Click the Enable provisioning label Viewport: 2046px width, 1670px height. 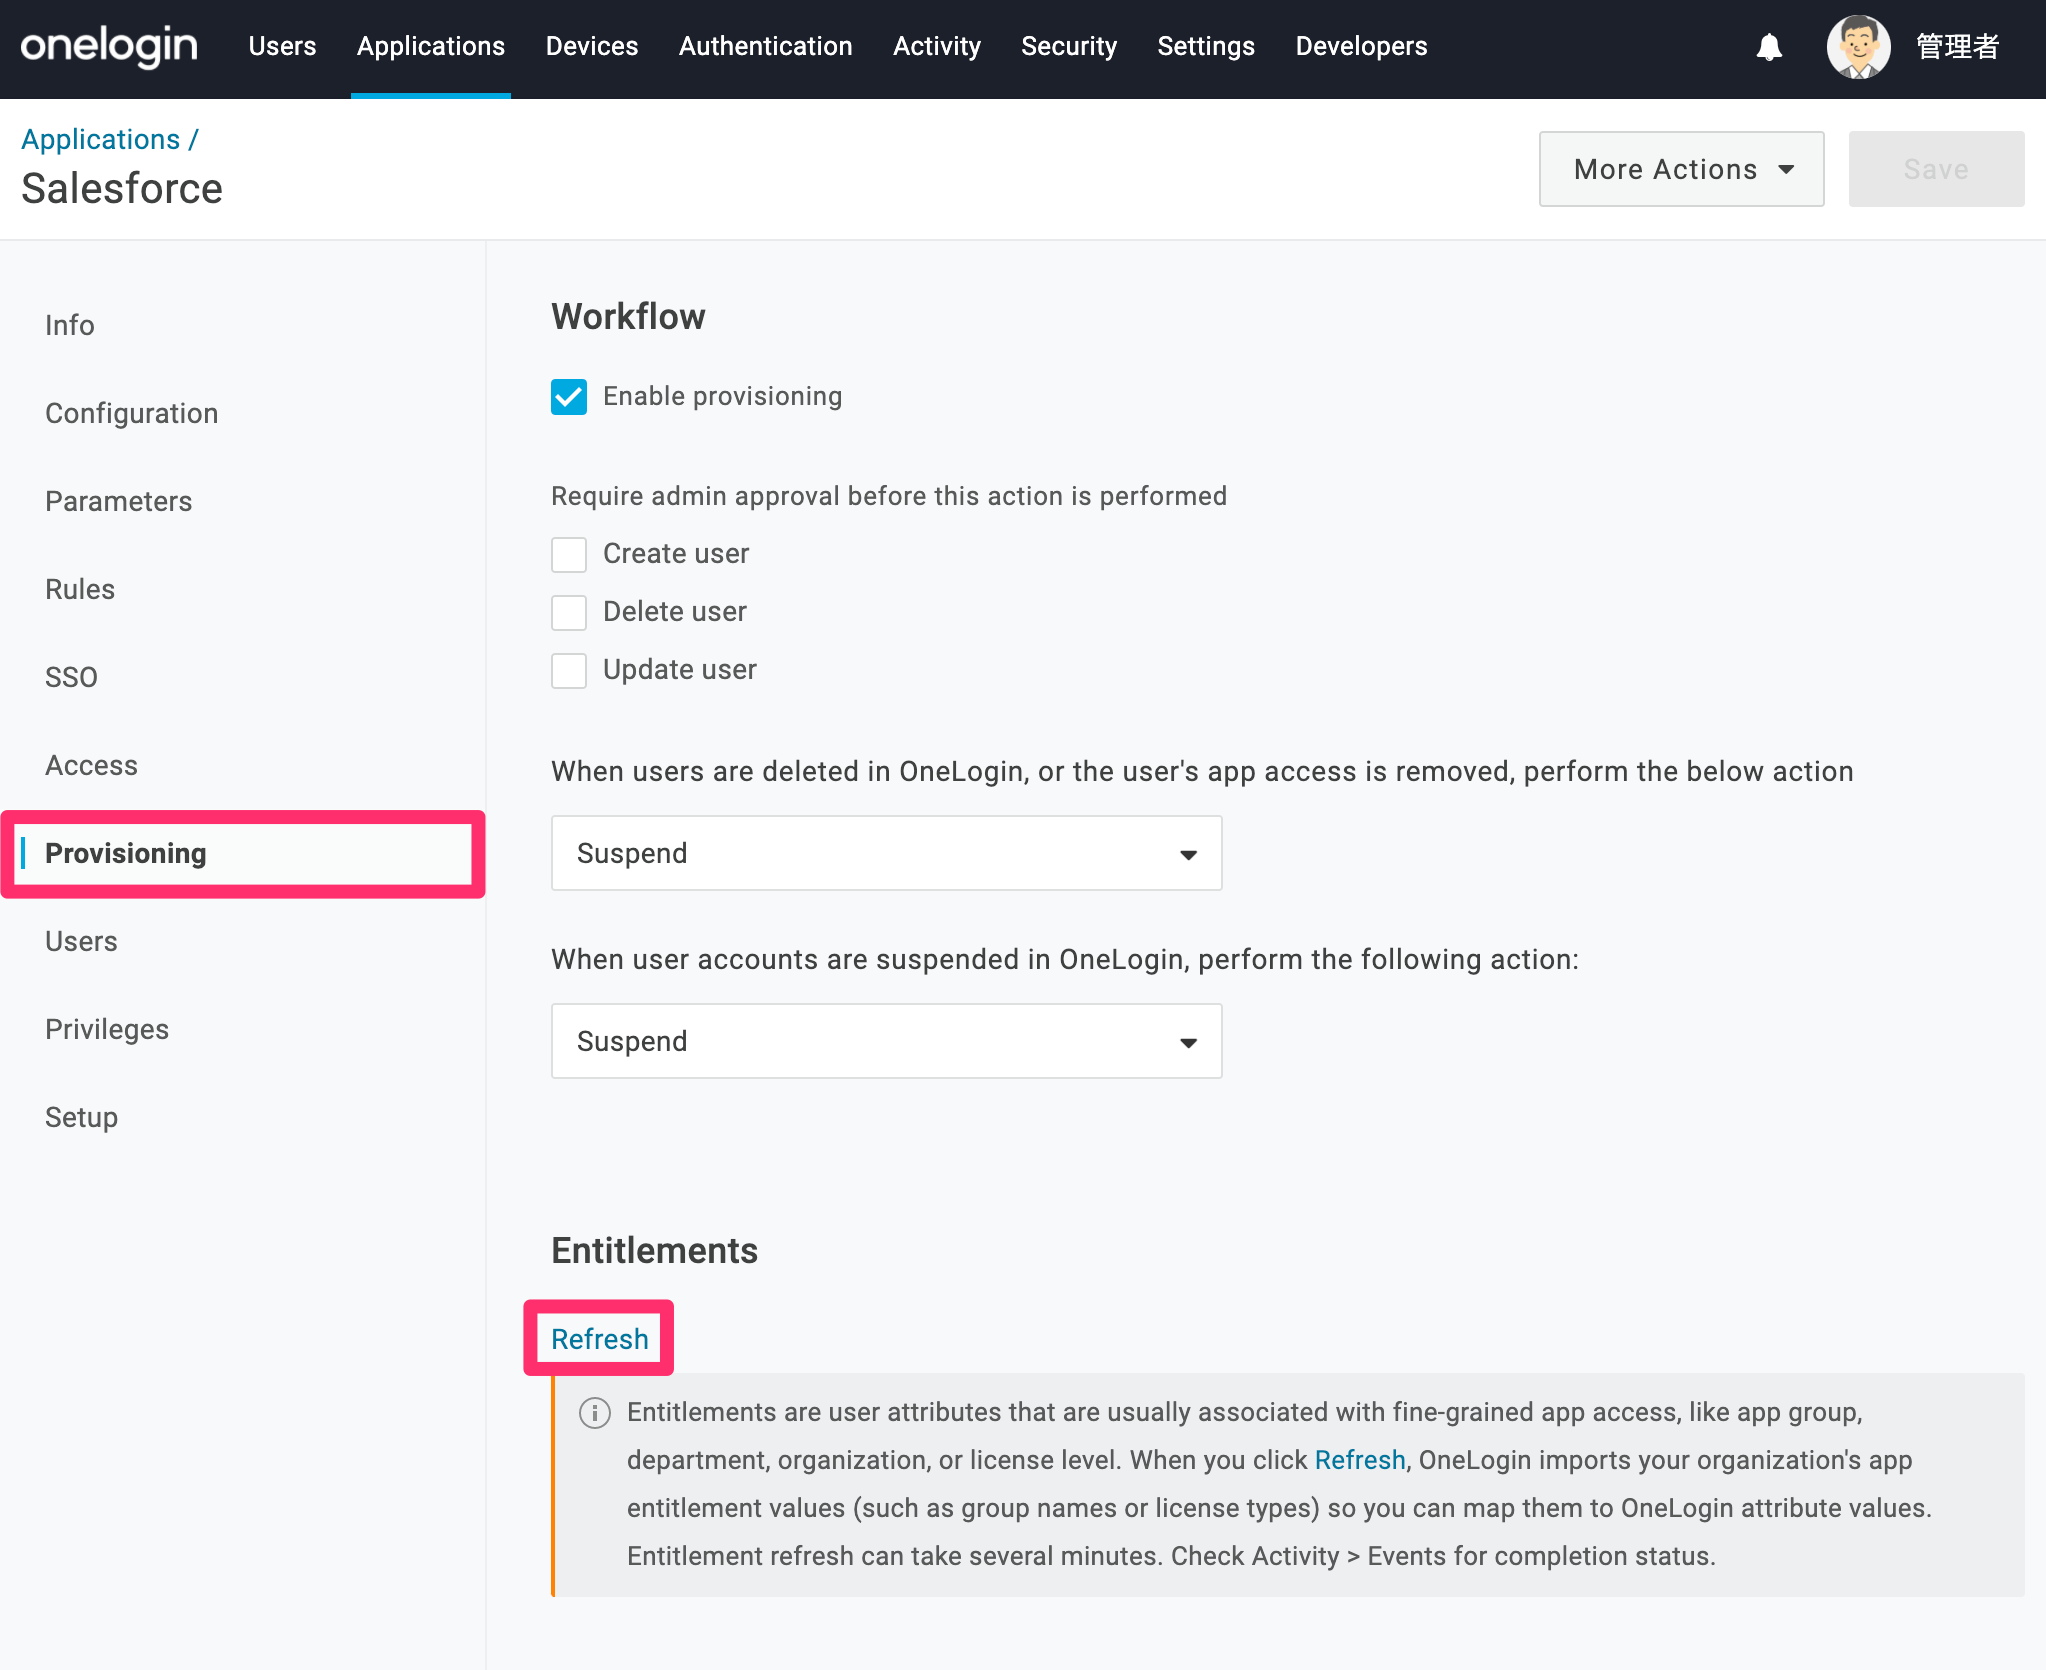coord(722,397)
